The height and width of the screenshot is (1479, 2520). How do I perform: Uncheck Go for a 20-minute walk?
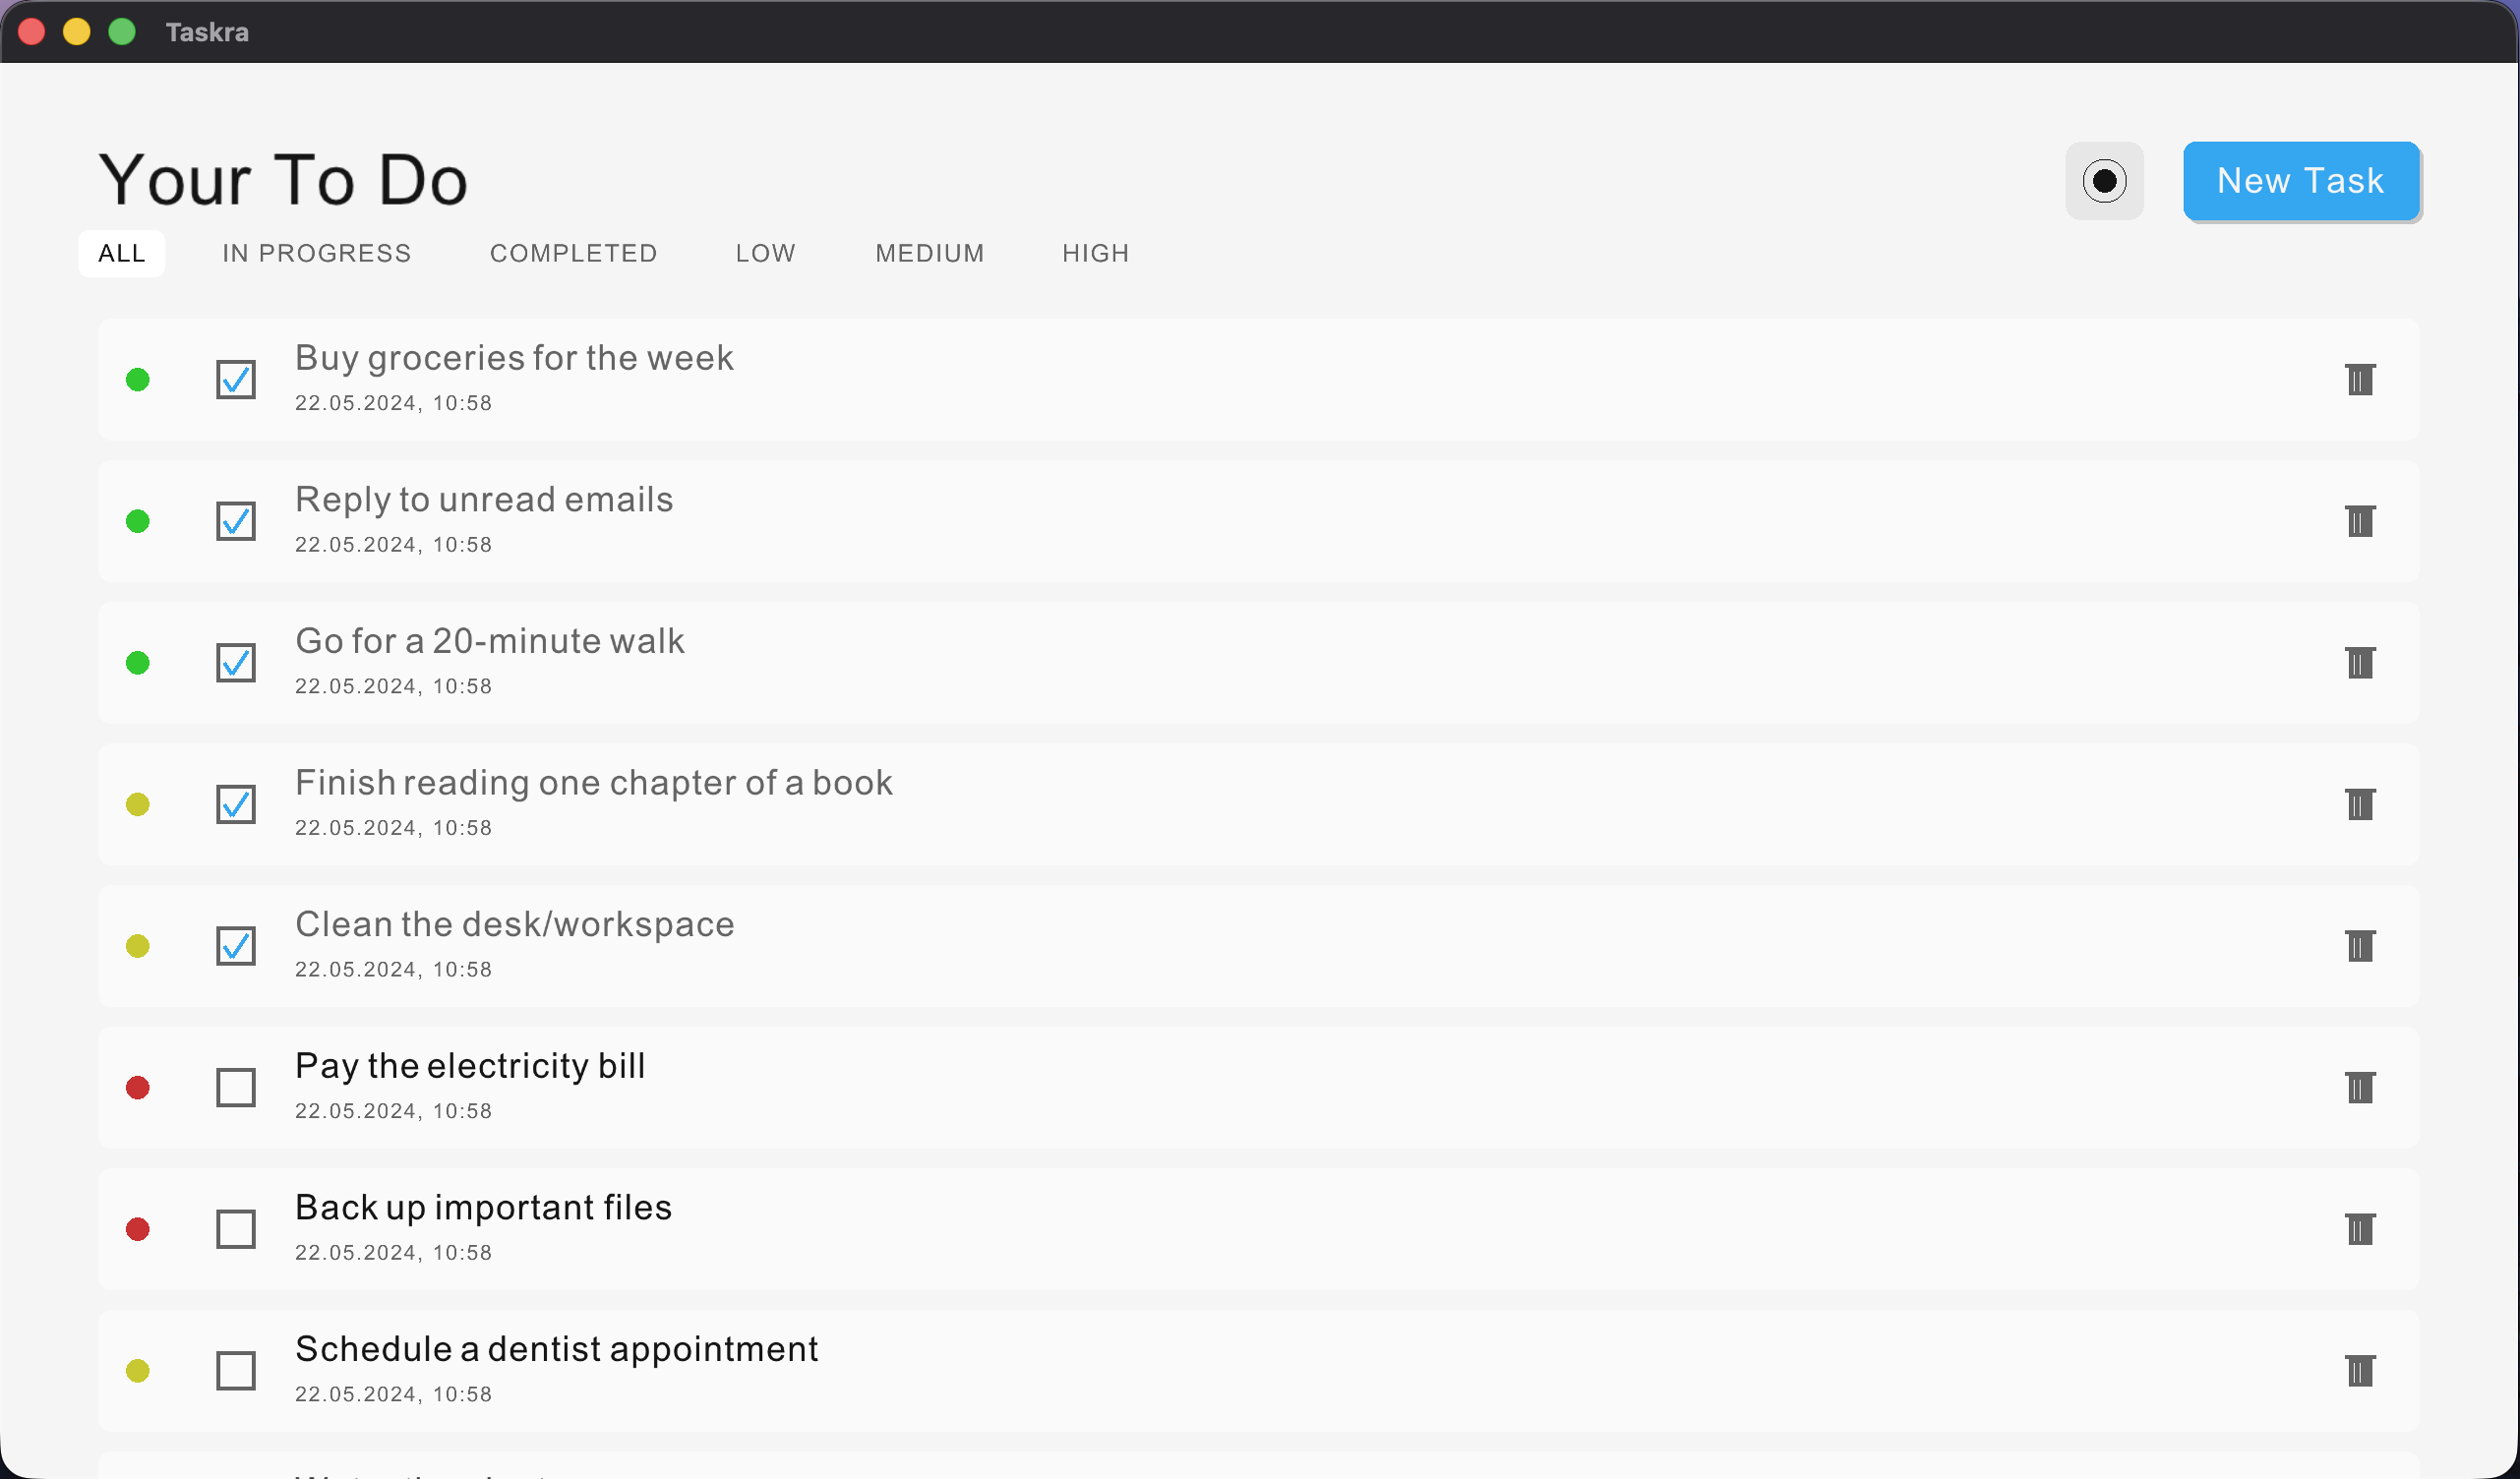coord(236,663)
